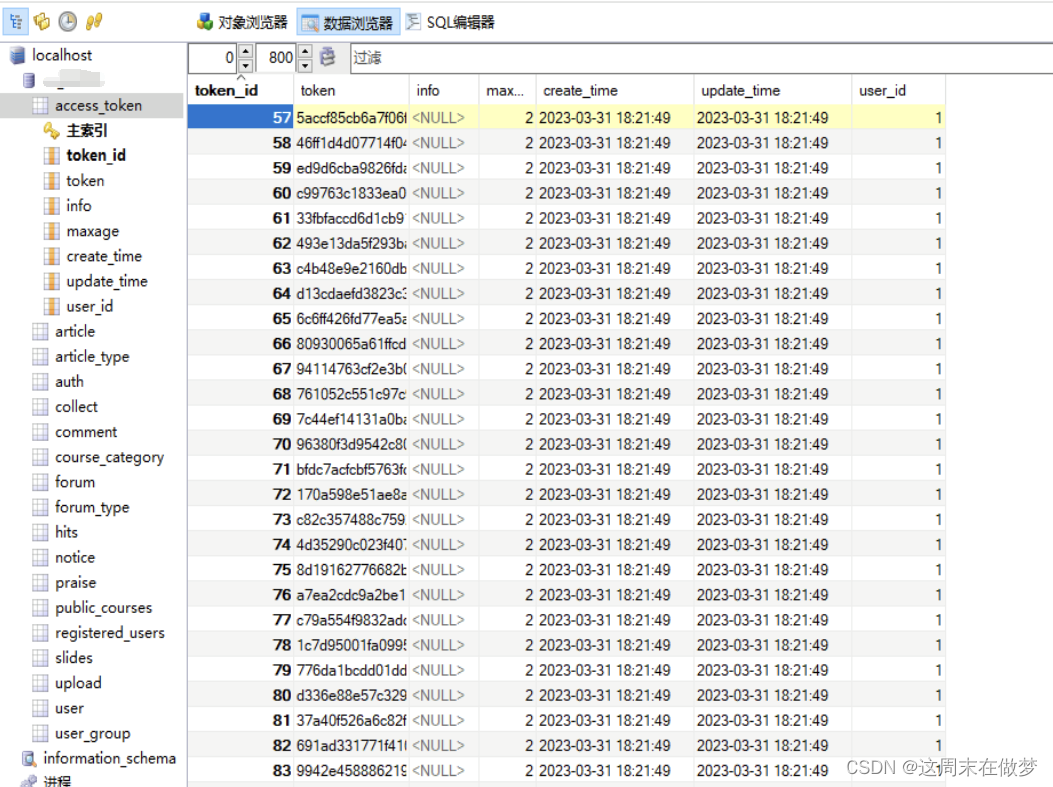Select the token column node in tree
The width and height of the screenshot is (1053, 787).
click(x=85, y=181)
